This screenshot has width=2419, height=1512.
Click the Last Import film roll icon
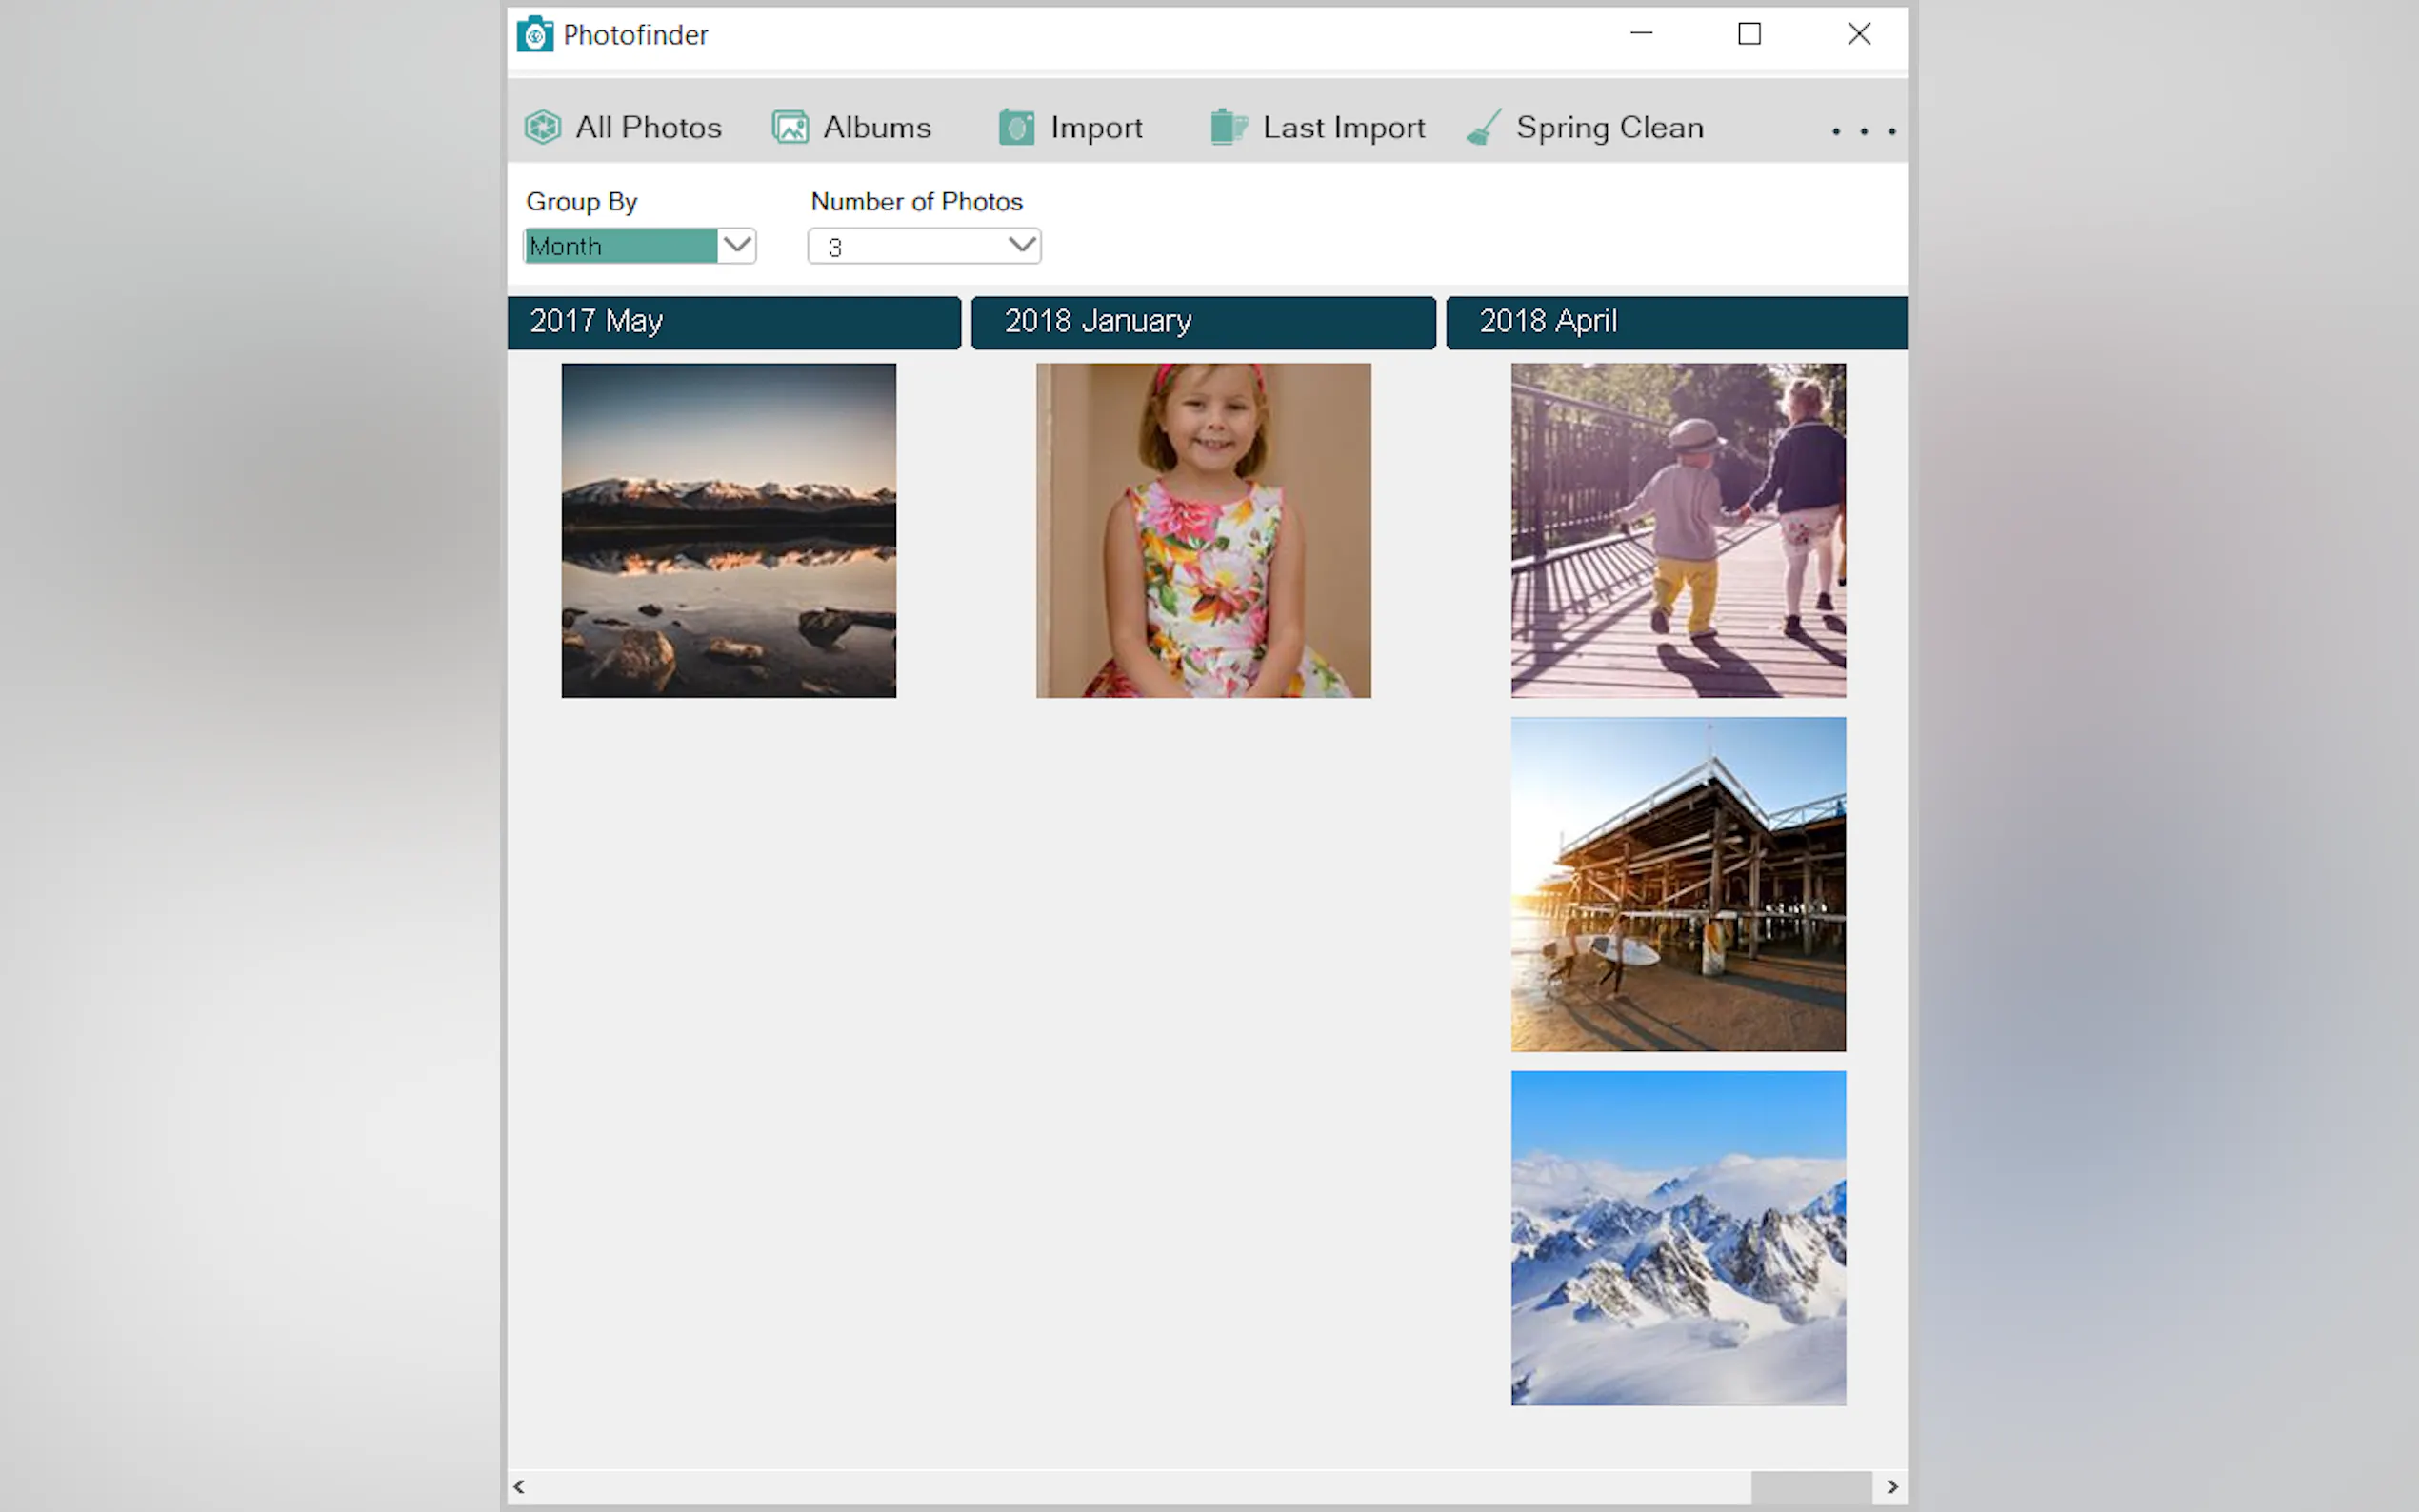point(1229,127)
